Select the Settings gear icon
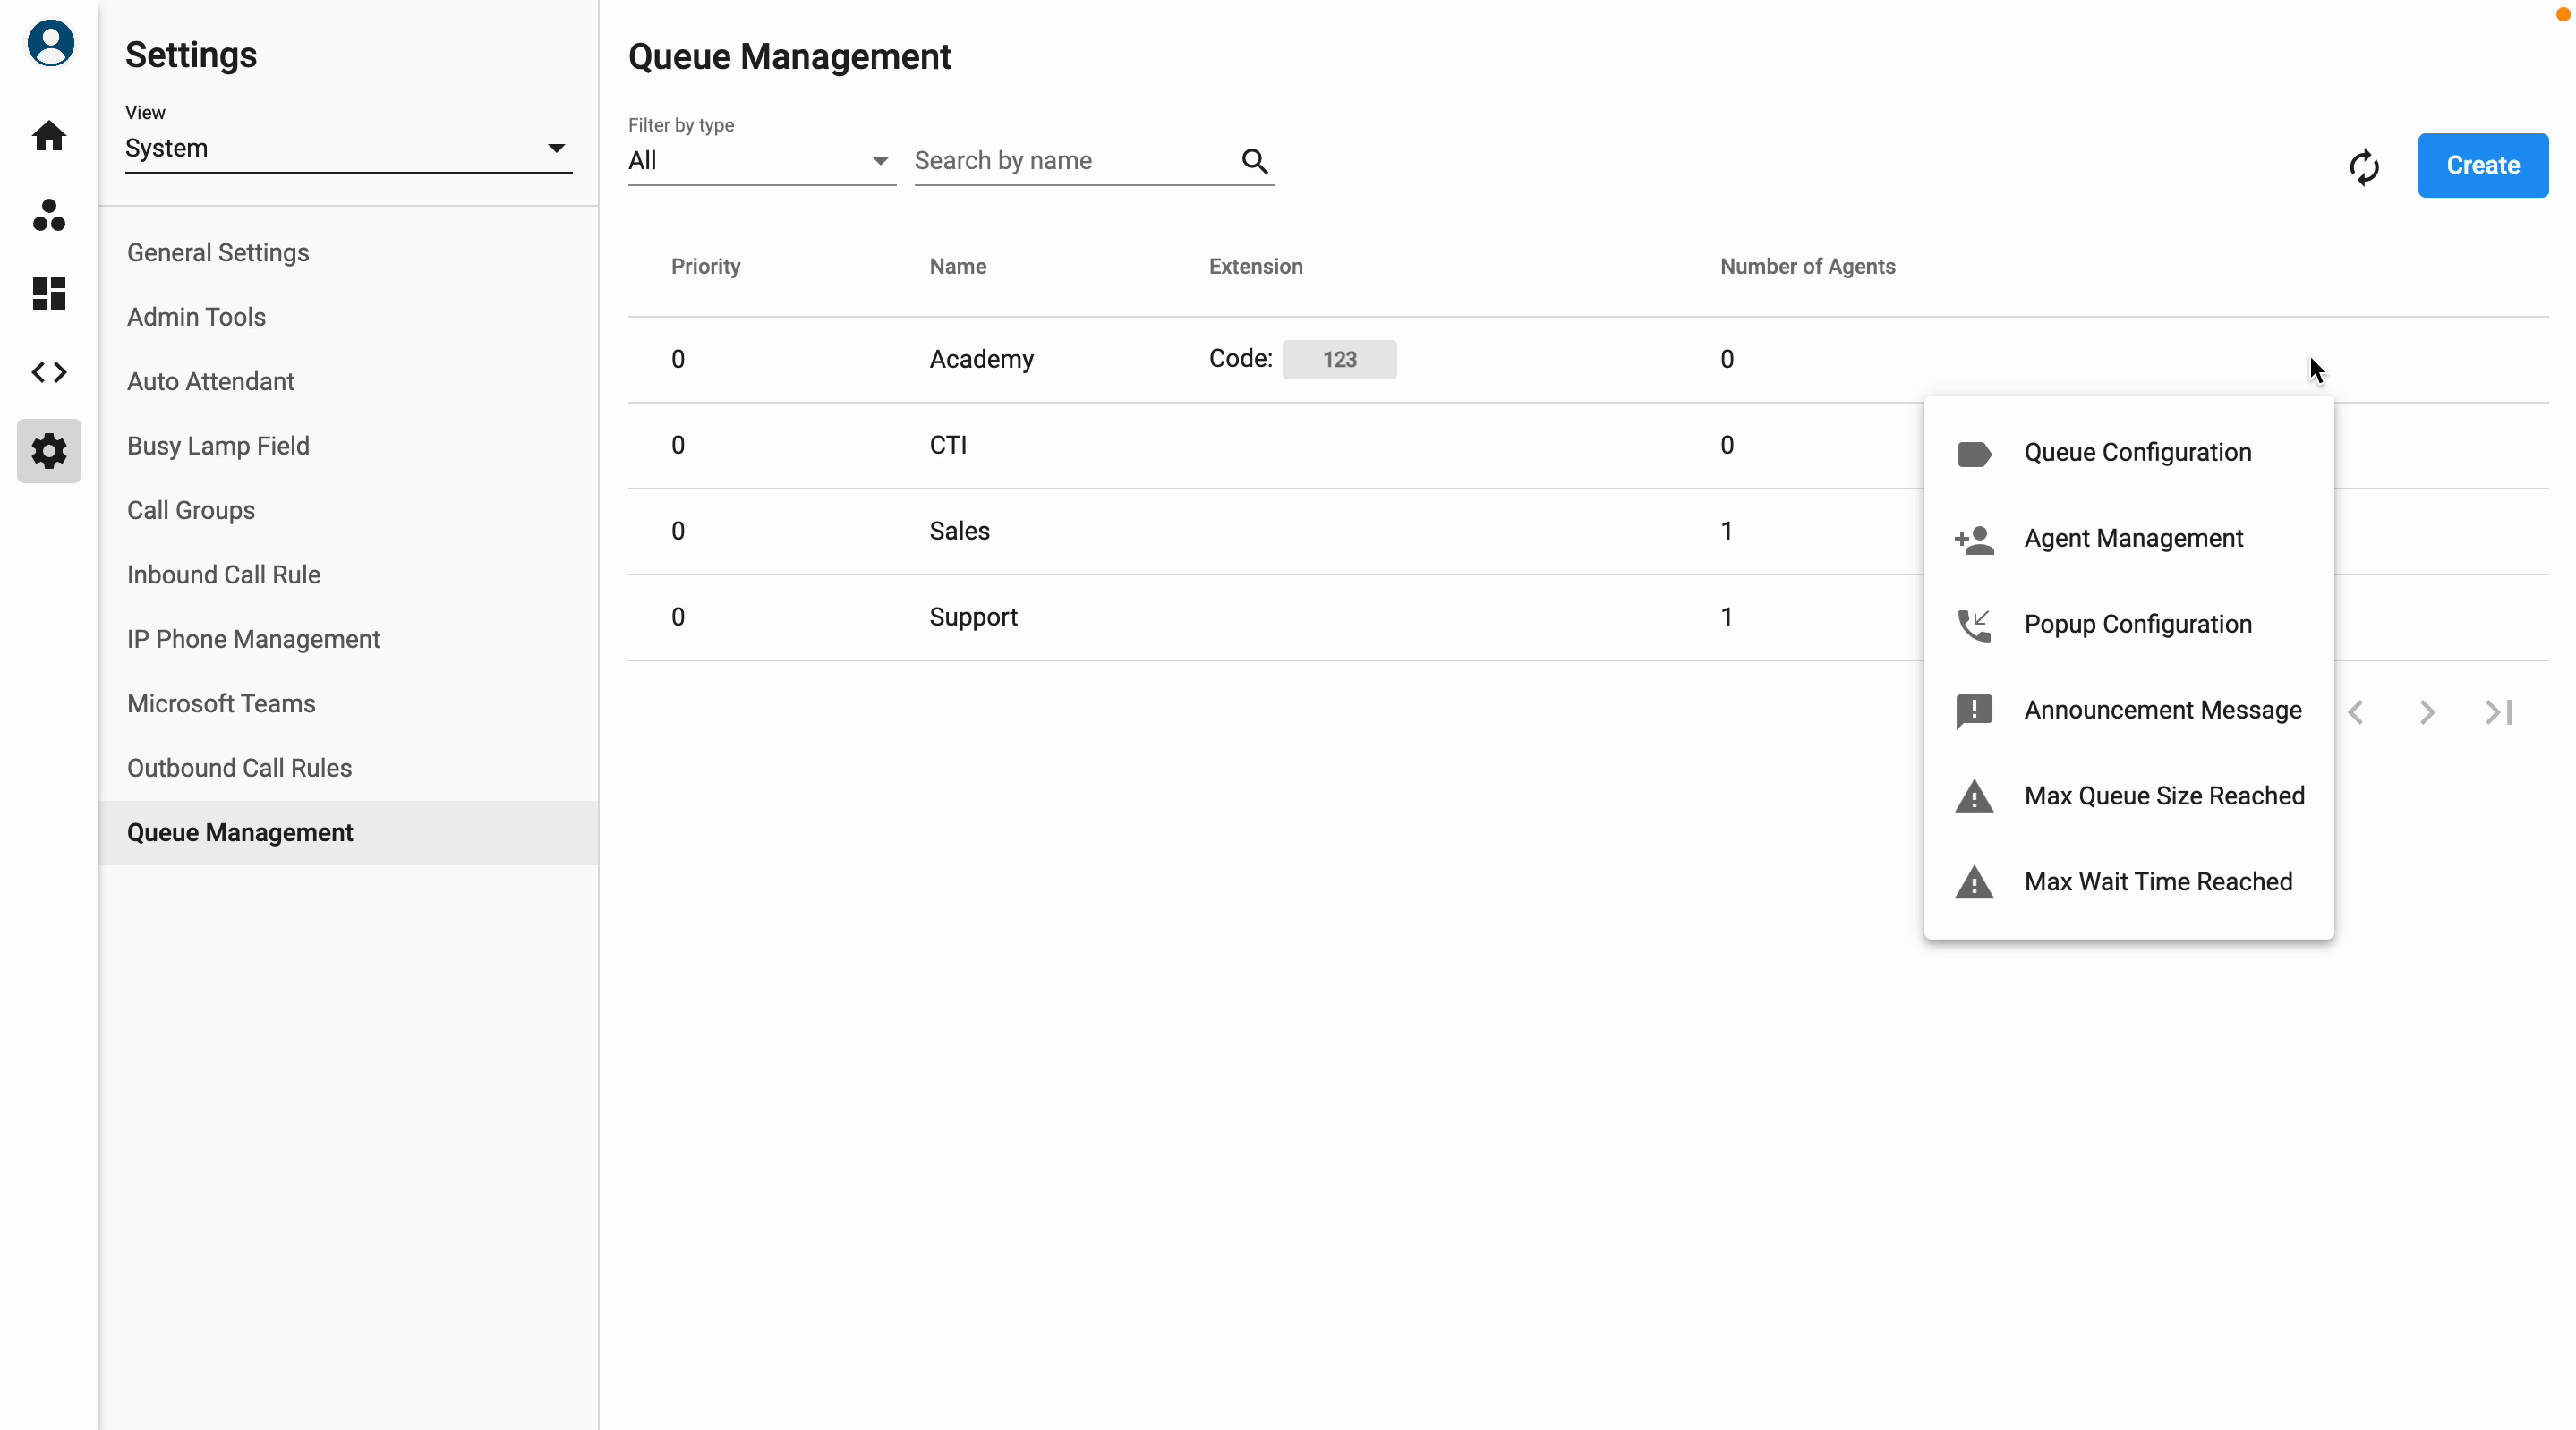Image resolution: width=2576 pixels, height=1430 pixels. click(x=49, y=451)
